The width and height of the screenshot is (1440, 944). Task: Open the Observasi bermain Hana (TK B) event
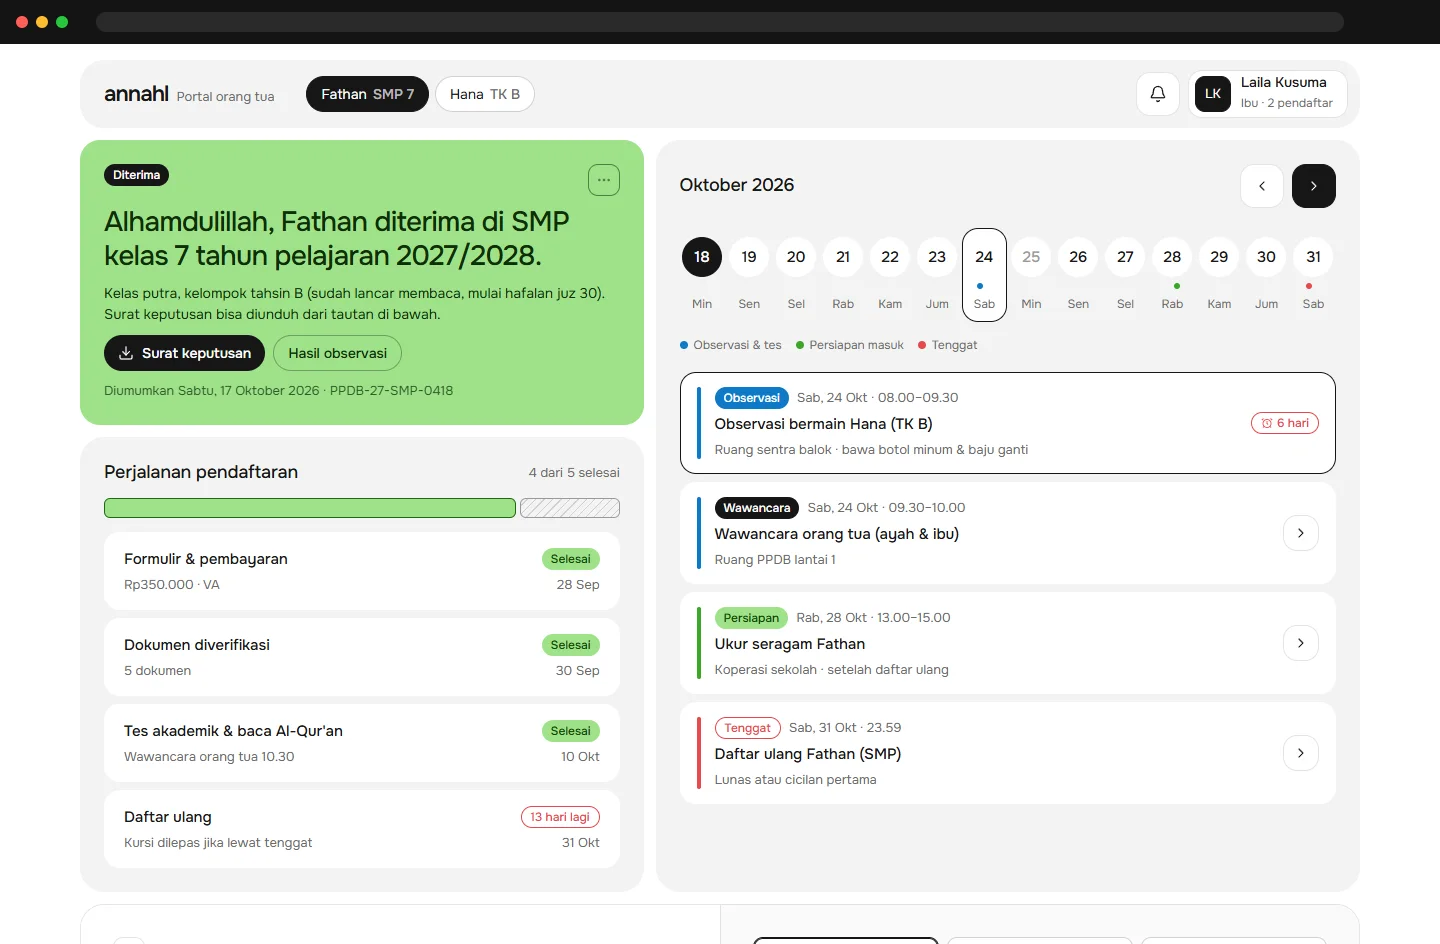click(1008, 423)
